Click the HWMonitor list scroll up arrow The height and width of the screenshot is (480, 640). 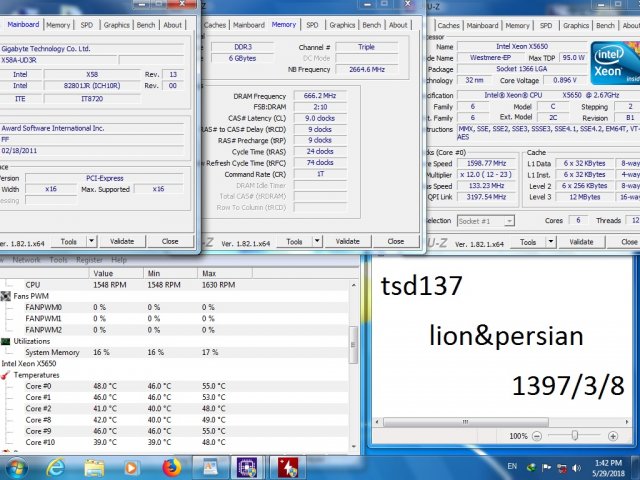click(353, 285)
